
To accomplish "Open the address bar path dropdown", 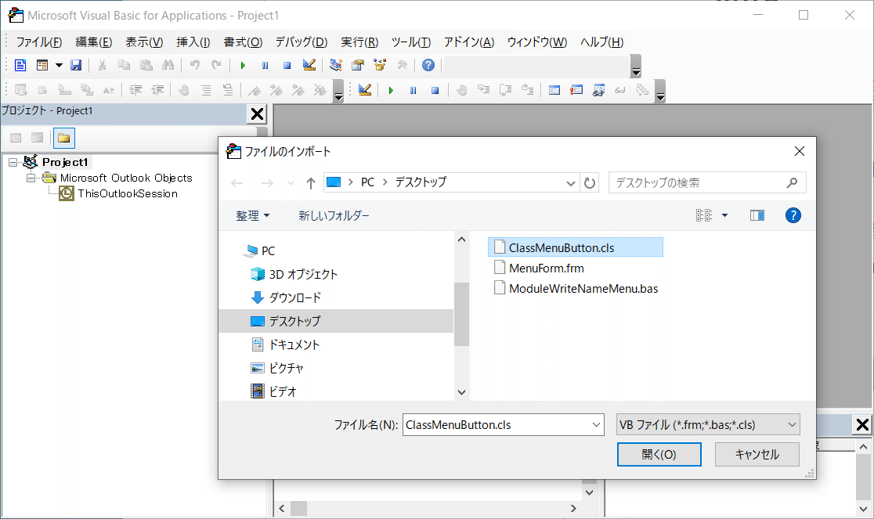I will coord(570,183).
